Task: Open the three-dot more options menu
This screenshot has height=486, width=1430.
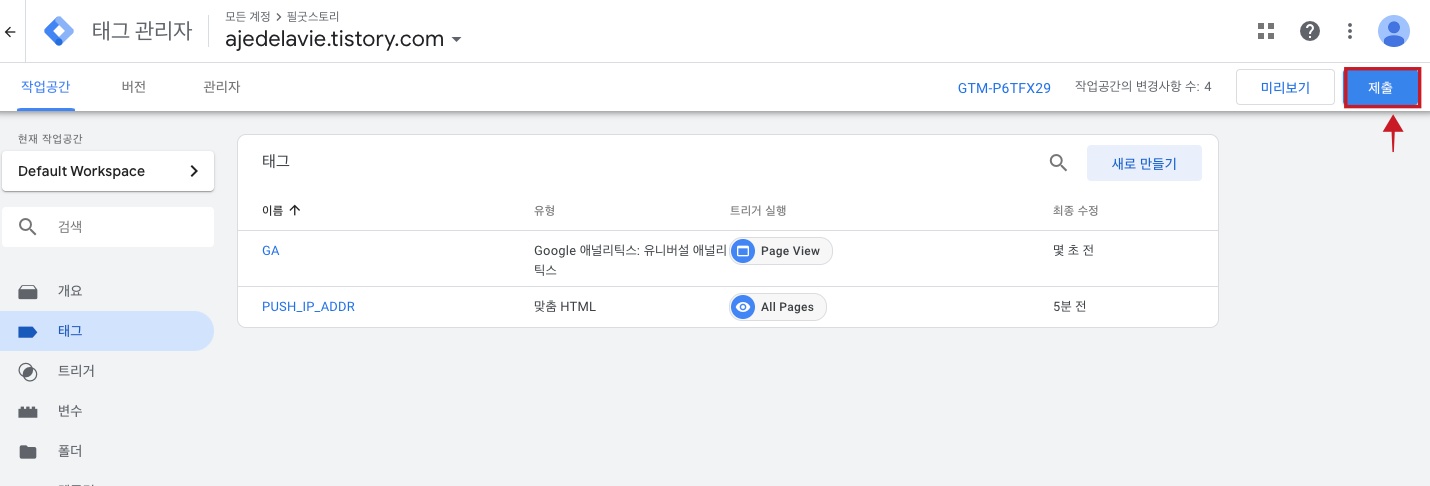Action: [x=1351, y=31]
